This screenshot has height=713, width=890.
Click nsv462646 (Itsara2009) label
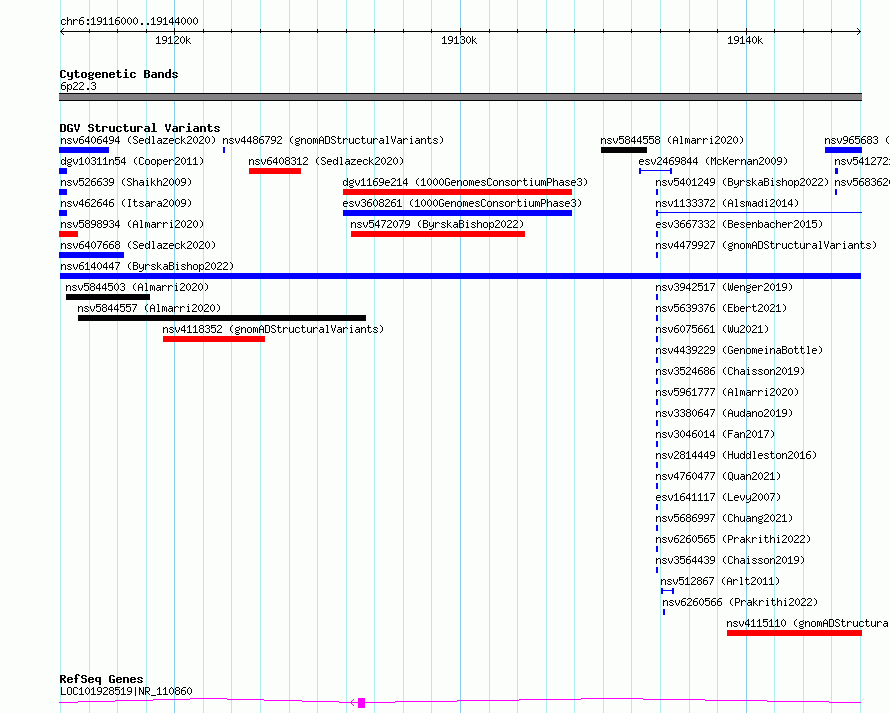coord(126,203)
